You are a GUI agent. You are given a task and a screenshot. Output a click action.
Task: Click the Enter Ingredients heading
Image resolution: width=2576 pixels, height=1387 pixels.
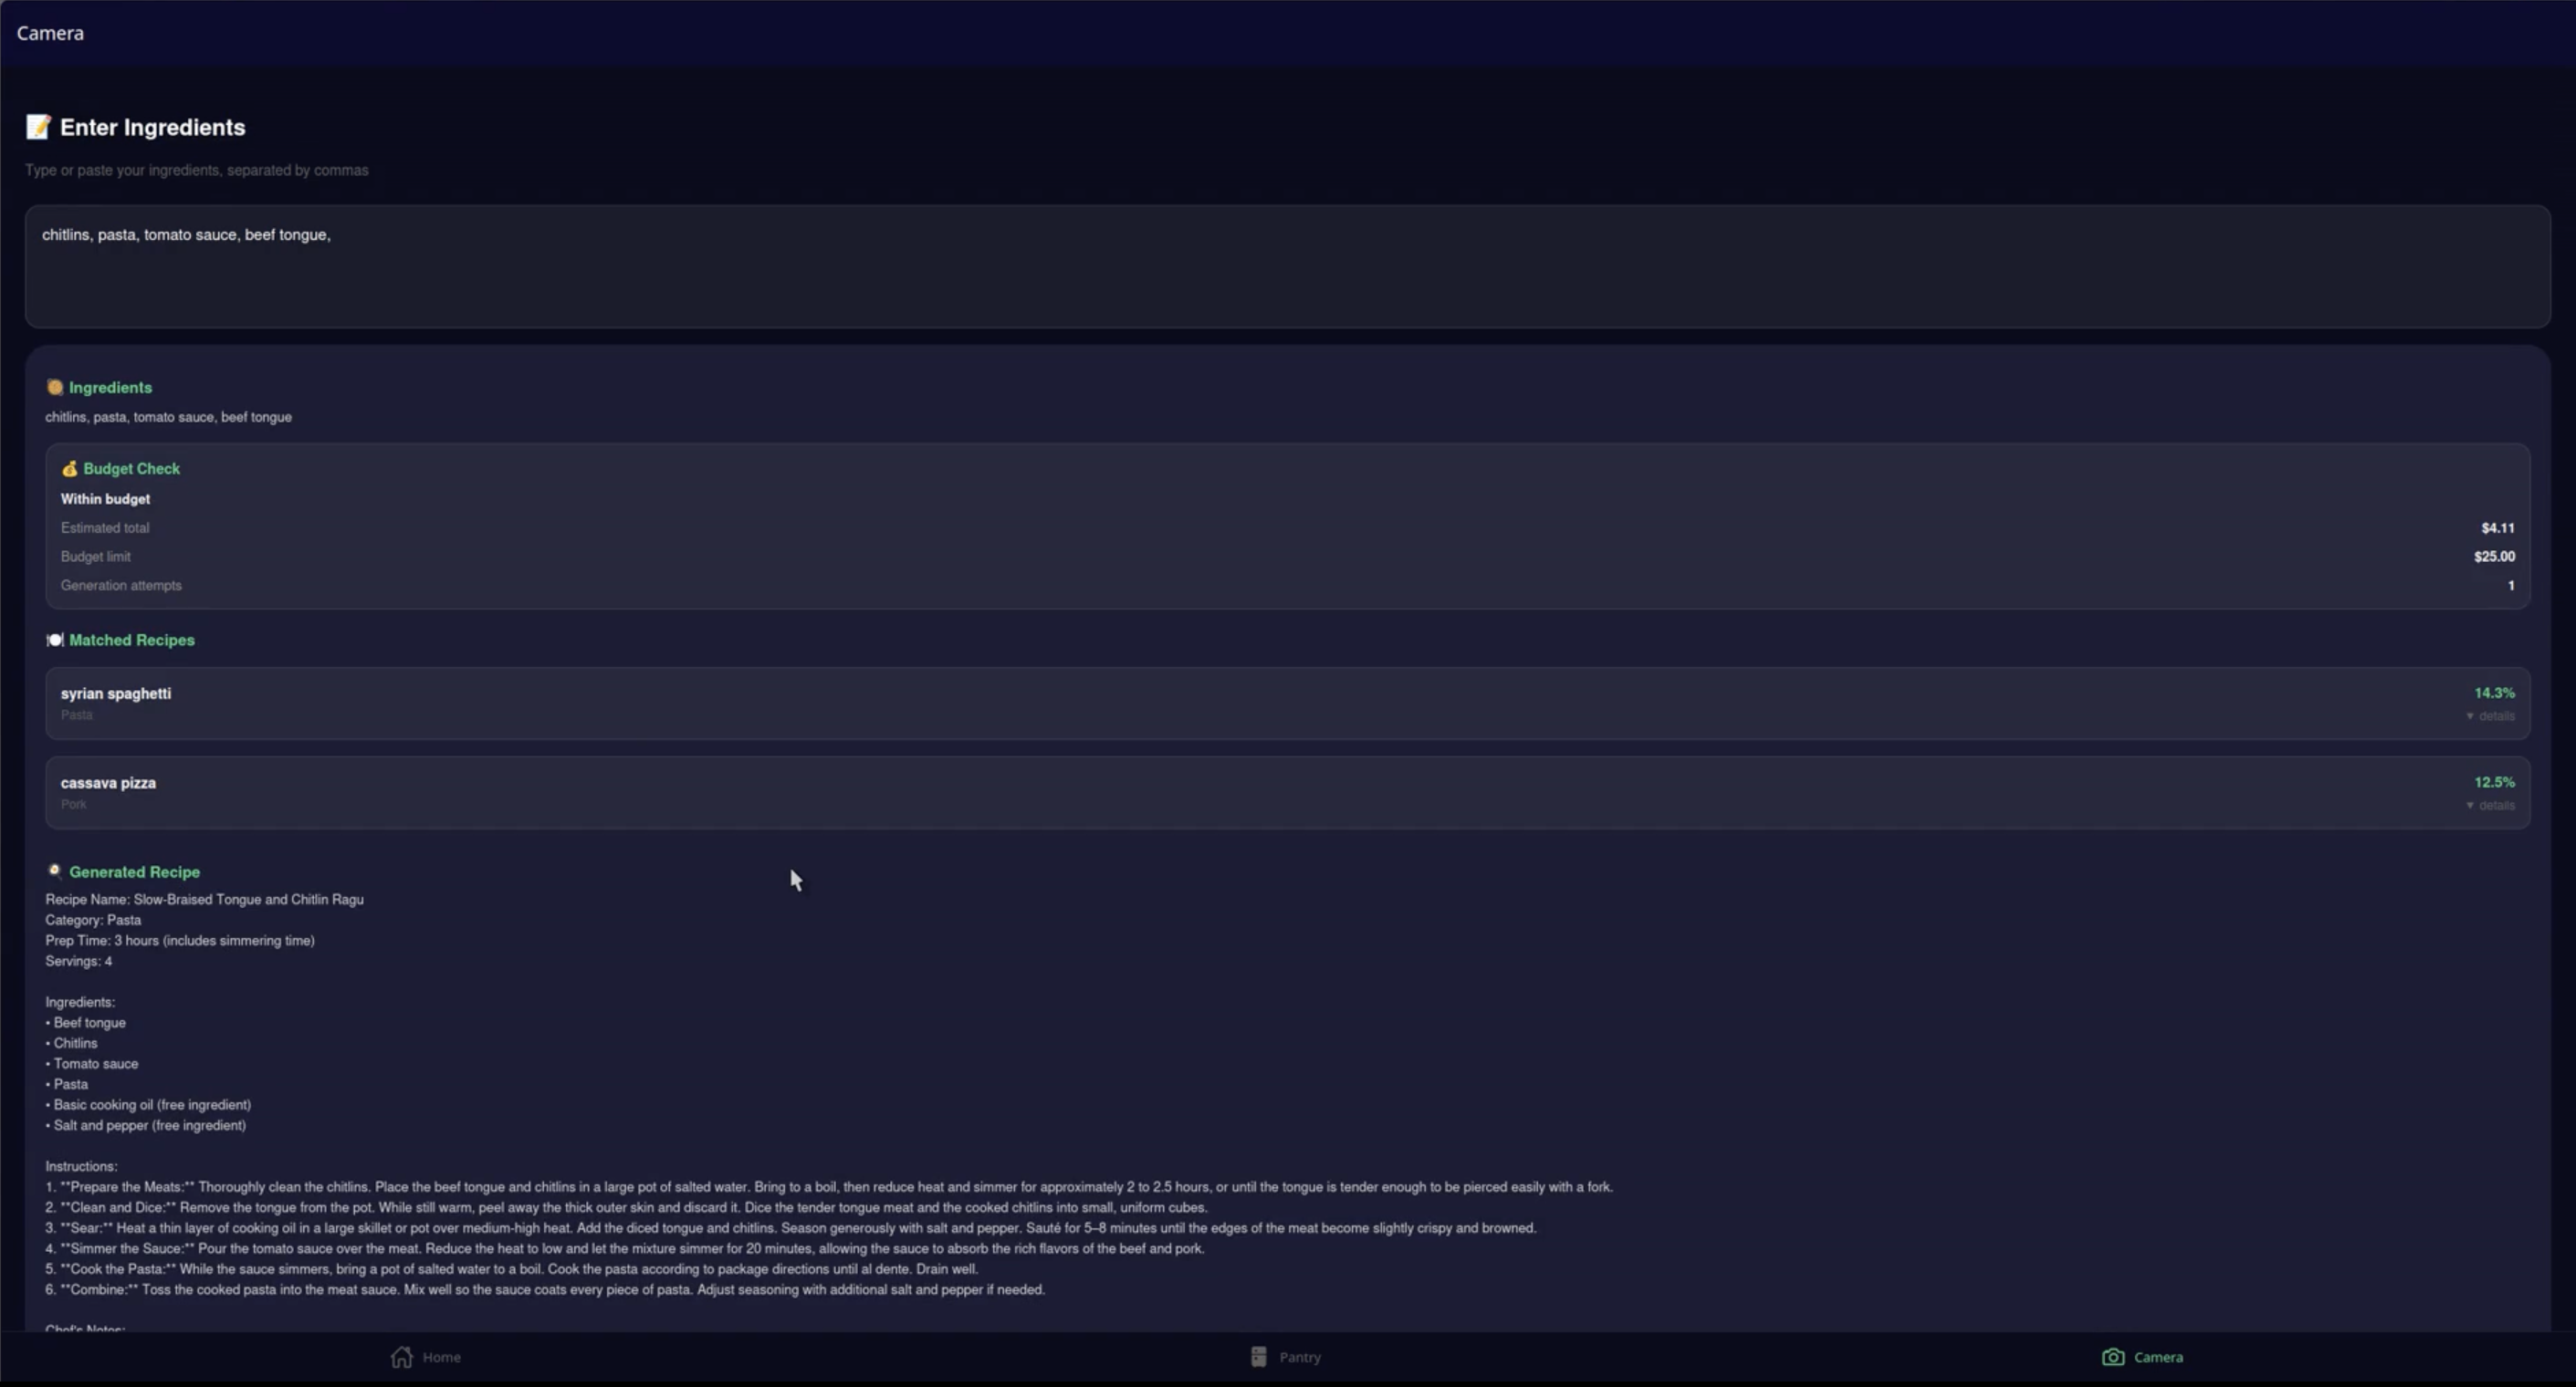pos(152,127)
